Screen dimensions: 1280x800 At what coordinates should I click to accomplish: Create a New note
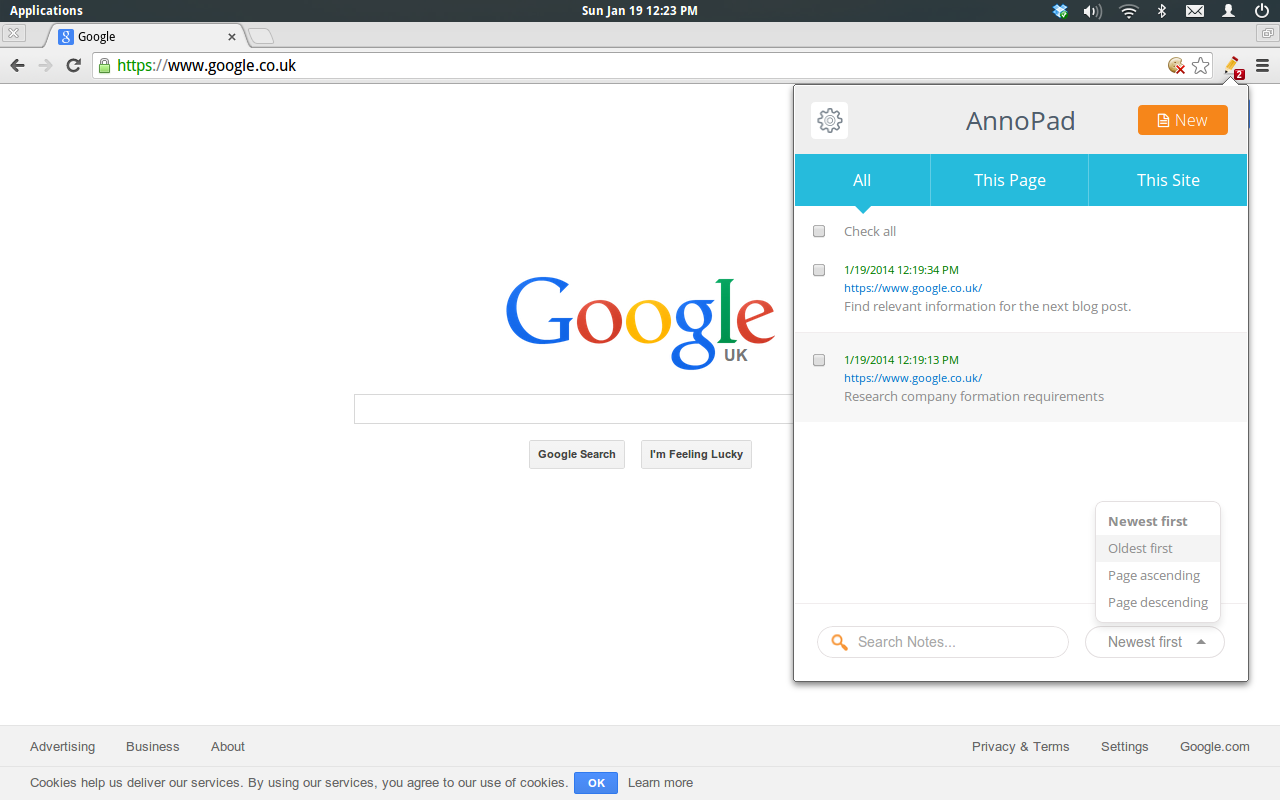1183,120
